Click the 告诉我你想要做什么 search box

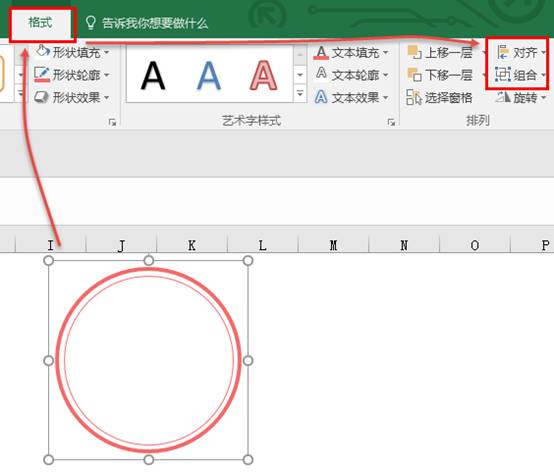[x=147, y=23]
